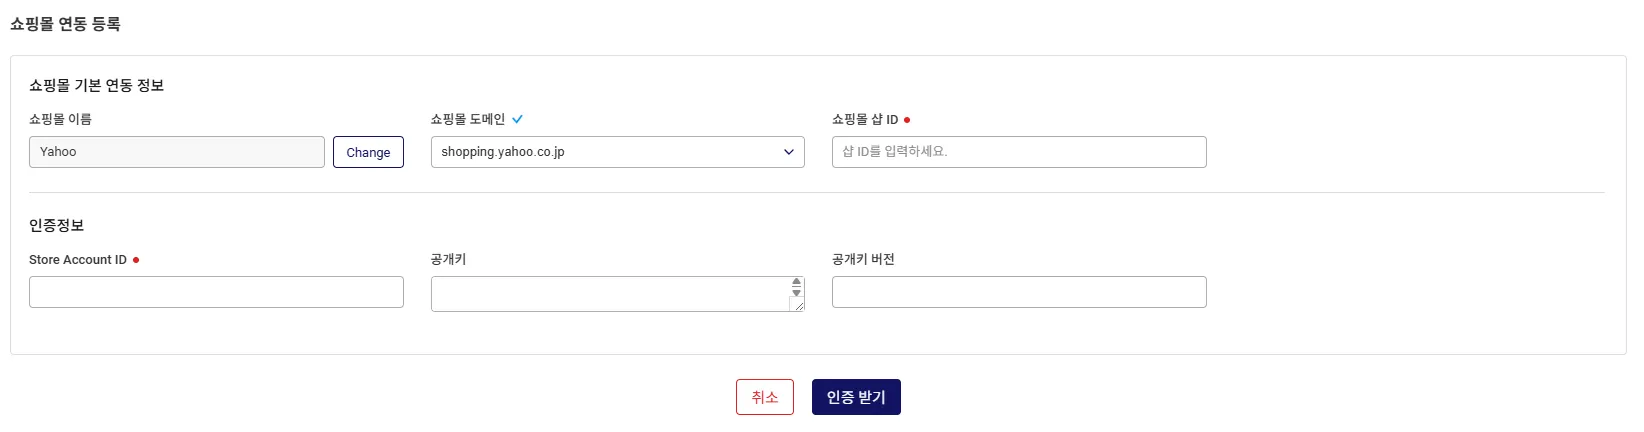Click the blue checkmark beside 쇼핑몰 도메인
Viewport: 1644px width, 432px height.
[517, 119]
